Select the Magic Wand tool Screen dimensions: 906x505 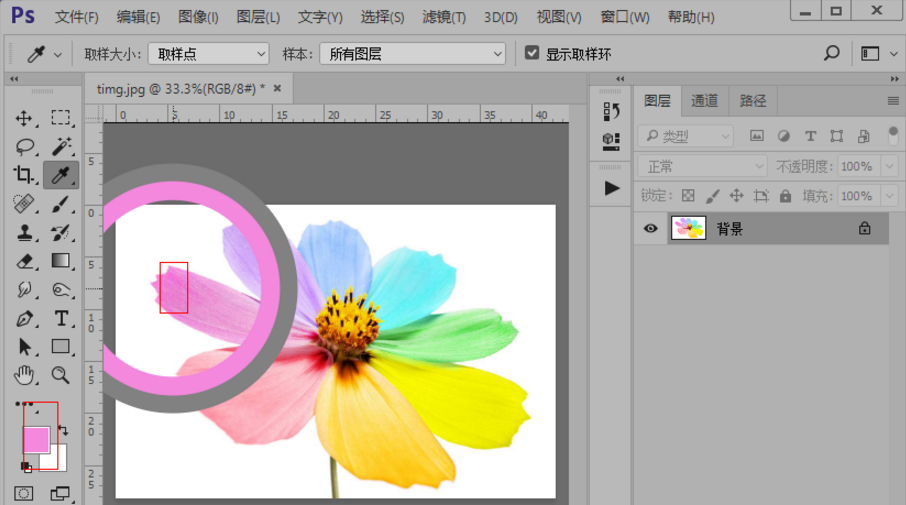coord(61,147)
